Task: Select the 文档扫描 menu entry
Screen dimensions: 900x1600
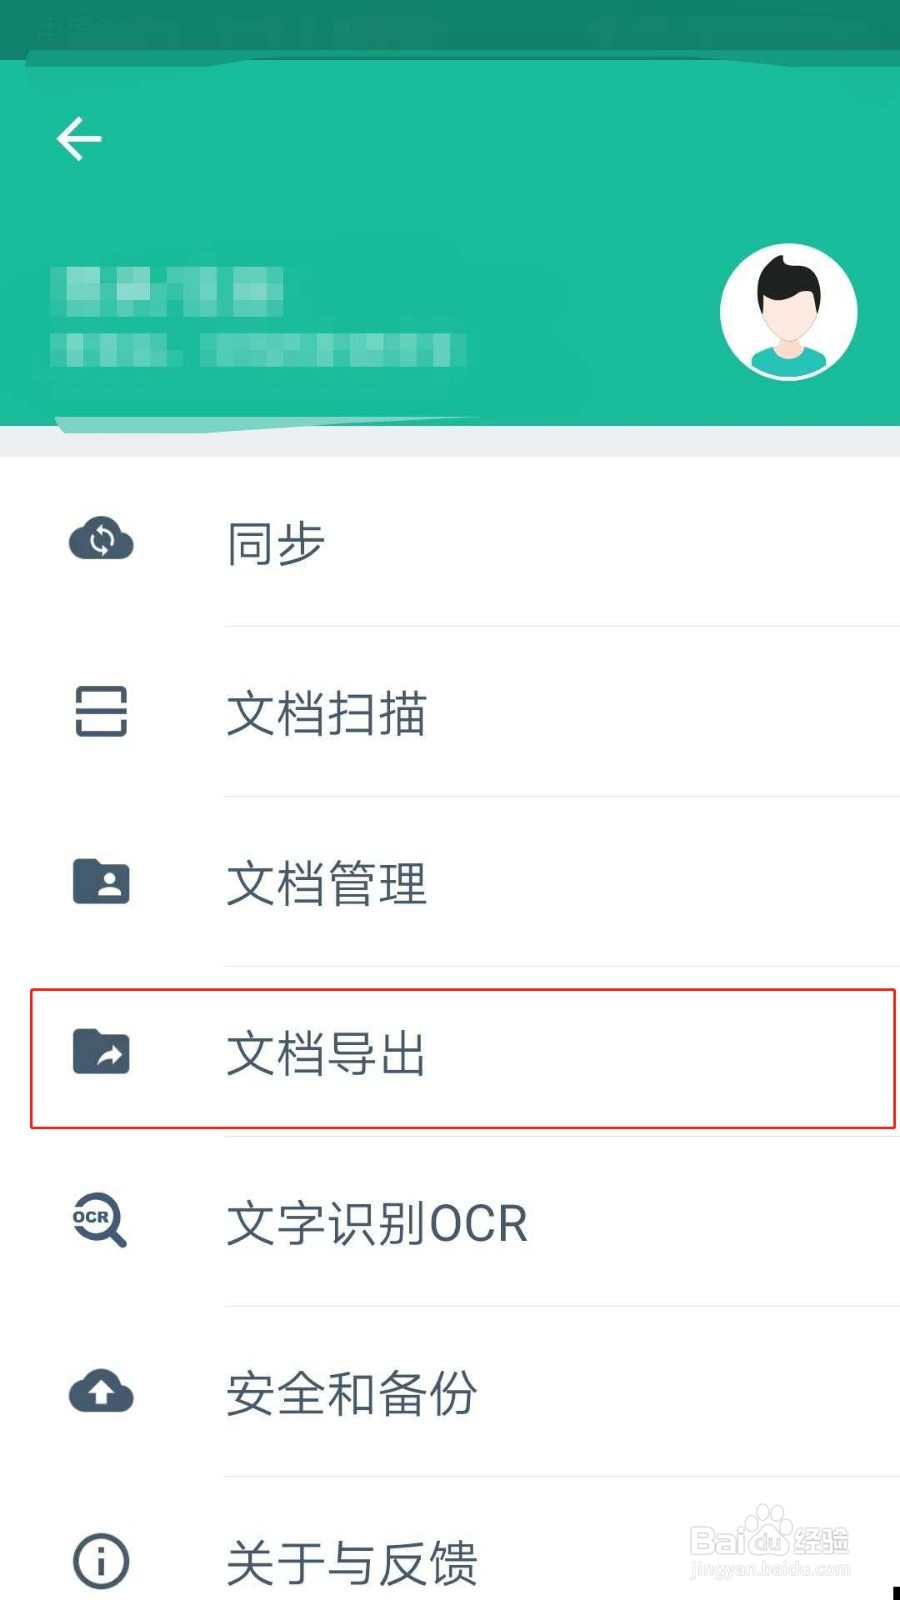Action: coord(326,713)
